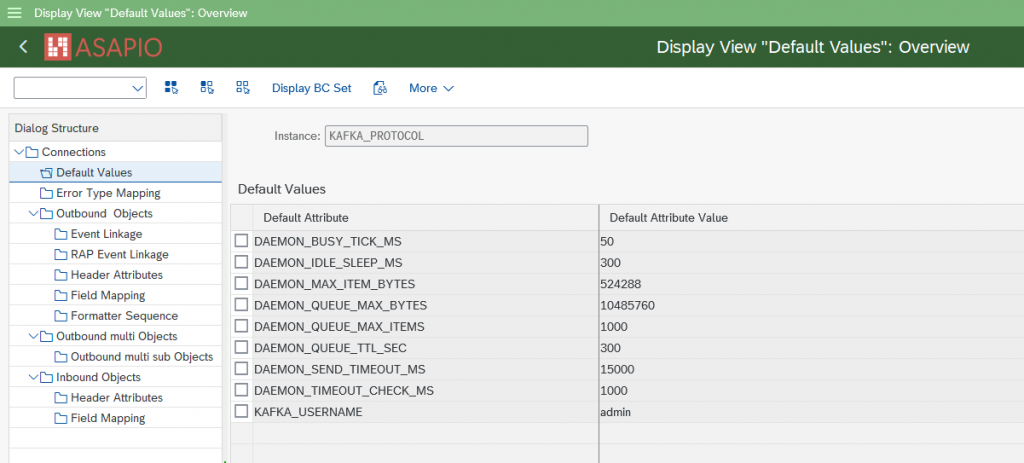Open the command field dropdown
Image resolution: width=1024 pixels, height=463 pixels.
point(138,89)
